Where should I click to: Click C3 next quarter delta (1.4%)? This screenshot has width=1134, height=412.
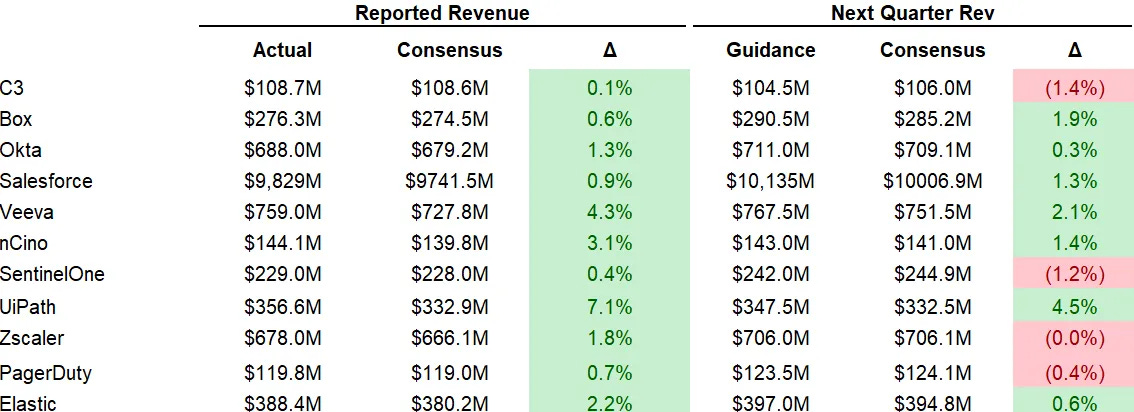[1074, 88]
